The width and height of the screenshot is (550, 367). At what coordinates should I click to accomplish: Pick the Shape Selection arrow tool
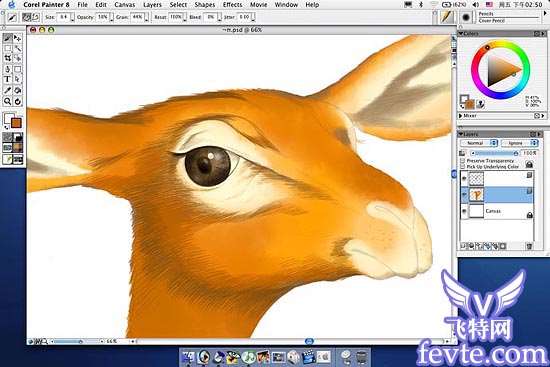(x=18, y=79)
